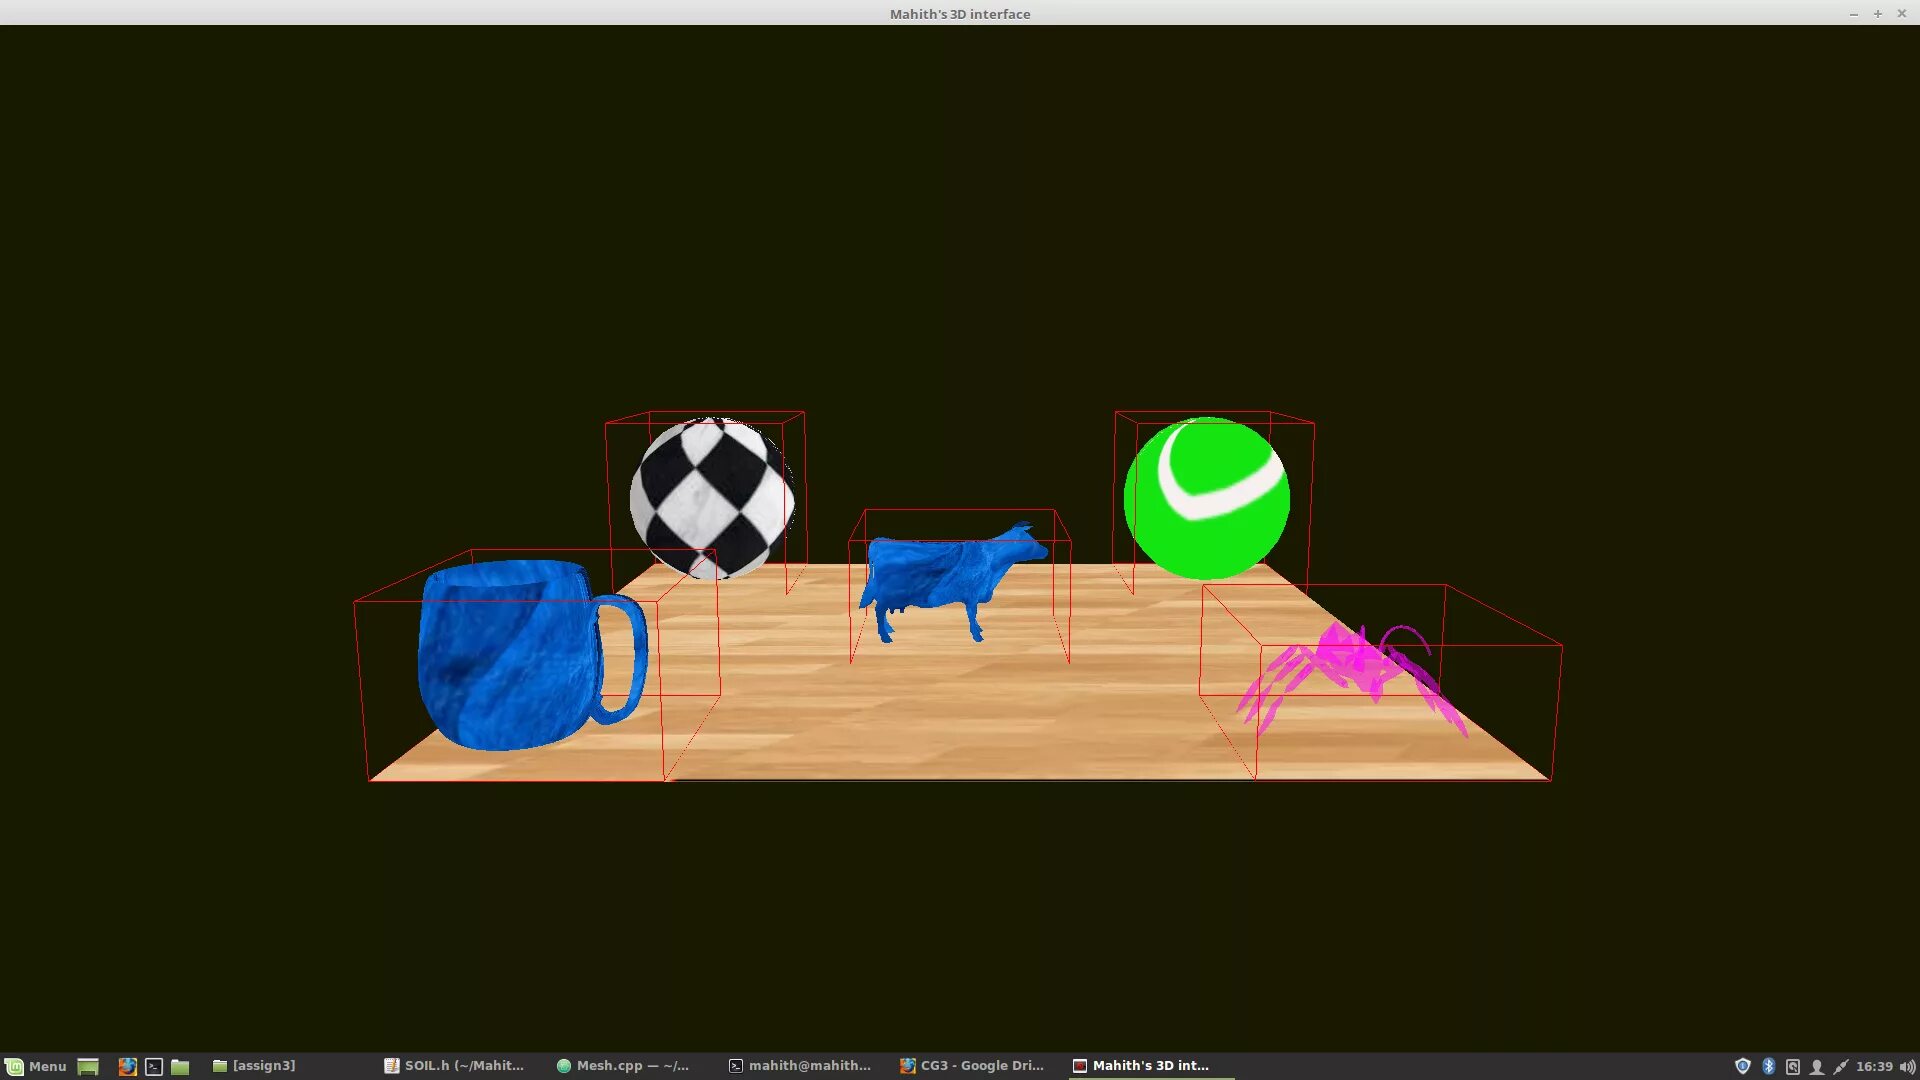1920x1080 pixels.
Task: Switch to the [assign3] folder window
Action: (x=254, y=1066)
